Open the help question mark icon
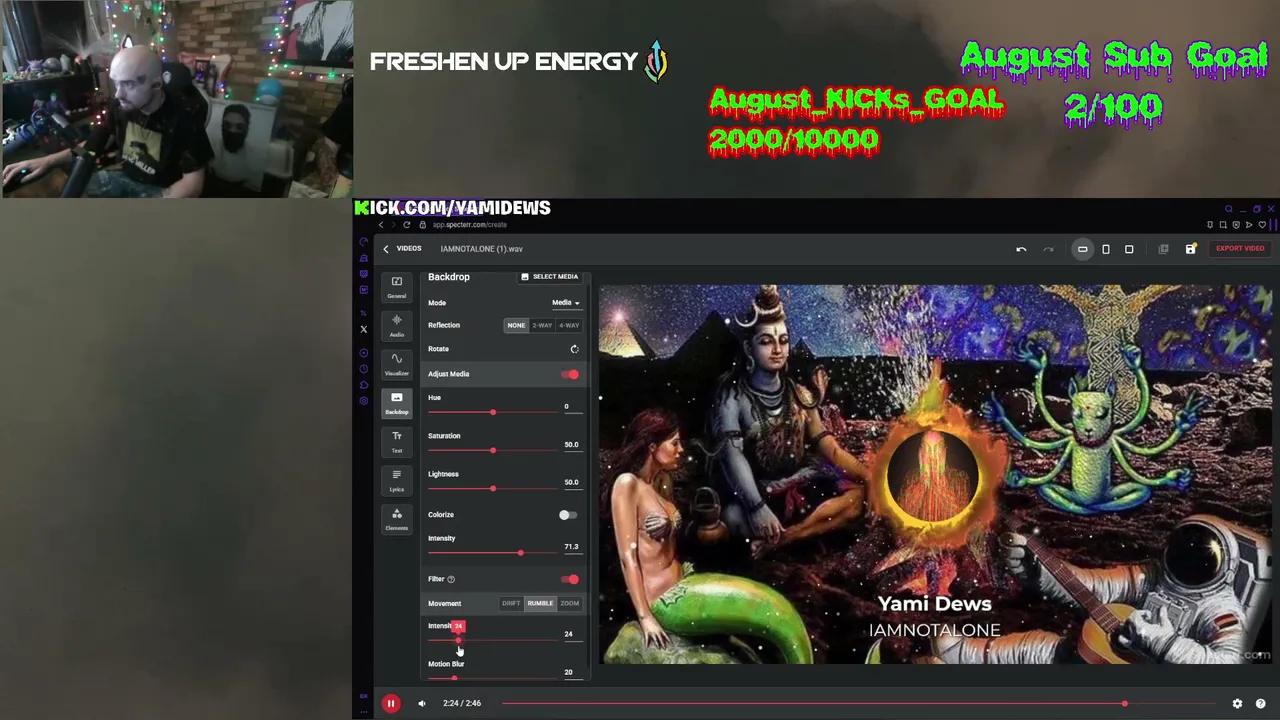The height and width of the screenshot is (720, 1280). click(1260, 704)
